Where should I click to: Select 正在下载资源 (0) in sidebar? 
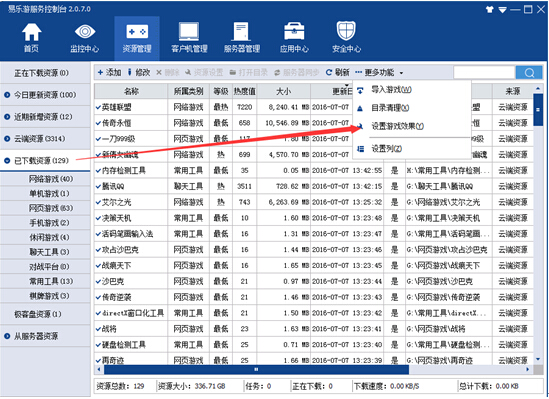pyautogui.click(x=45, y=73)
